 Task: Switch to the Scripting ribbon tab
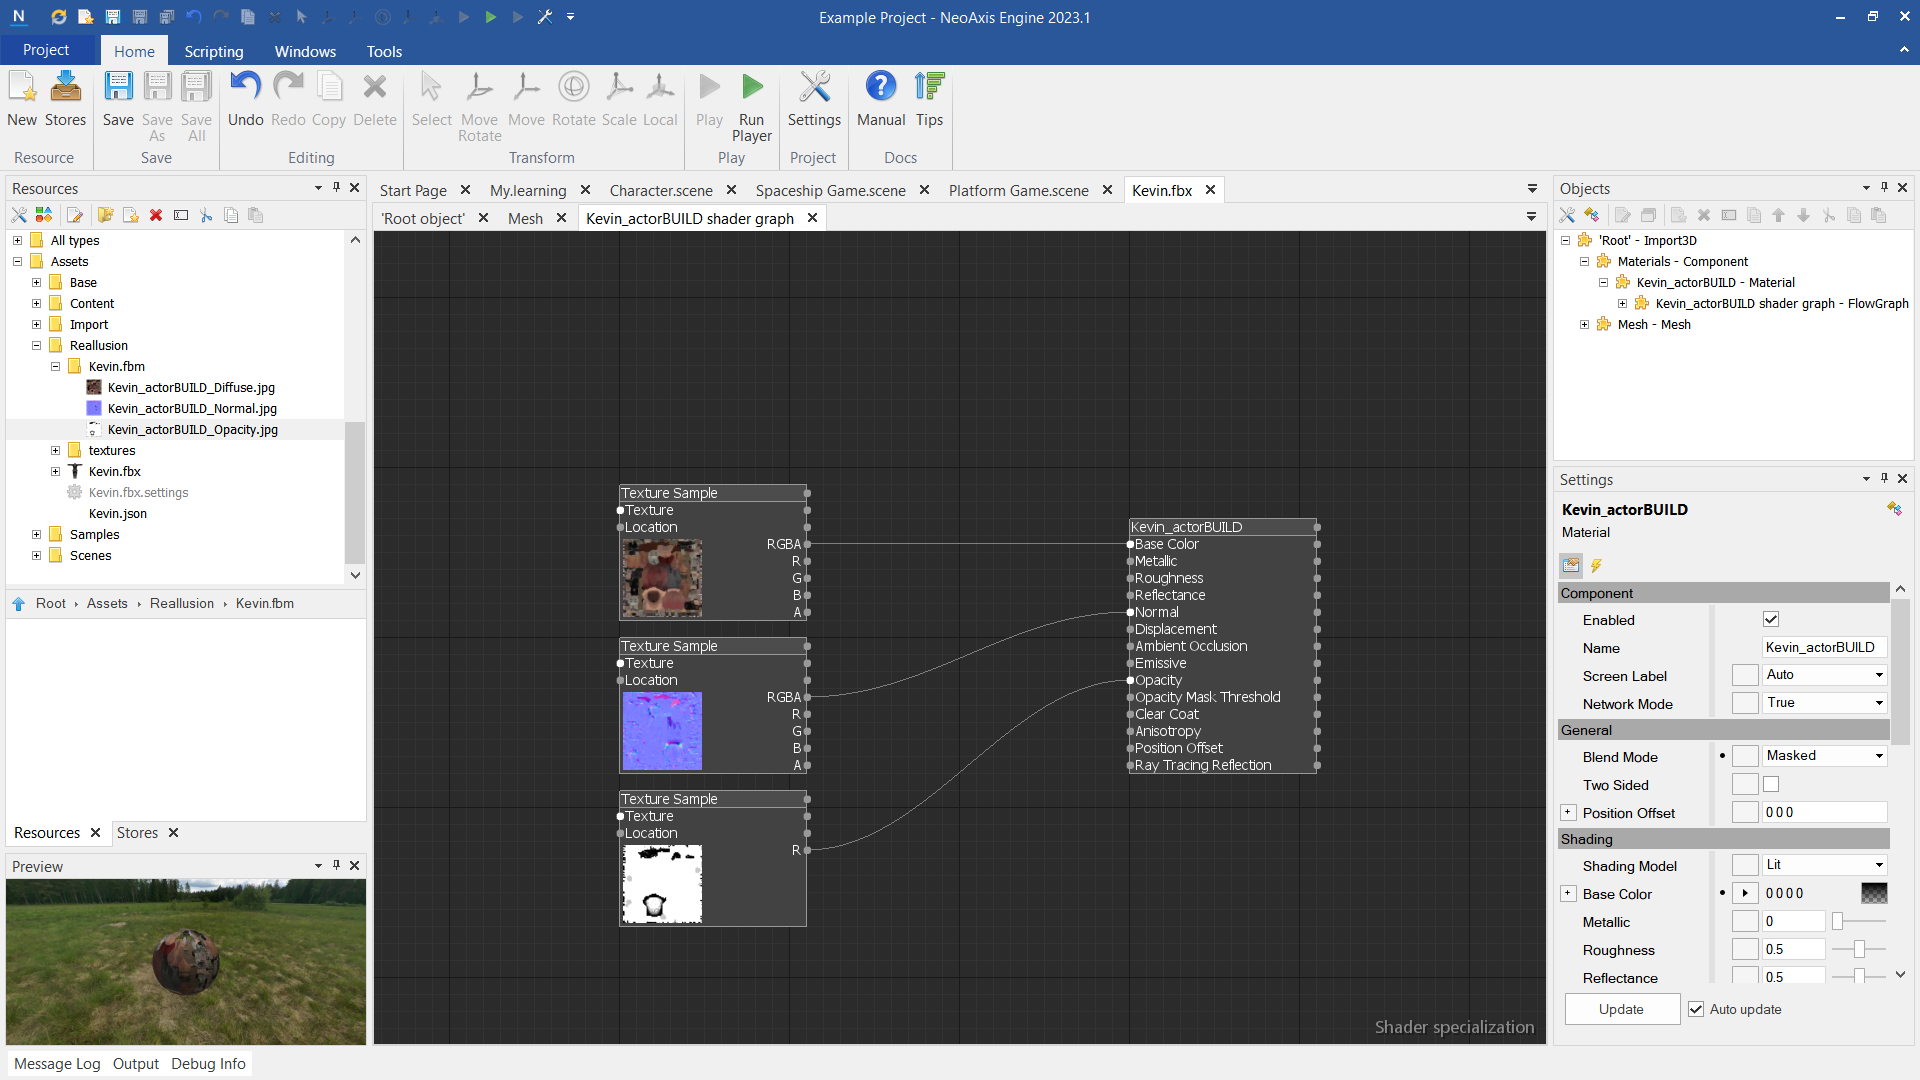[213, 51]
